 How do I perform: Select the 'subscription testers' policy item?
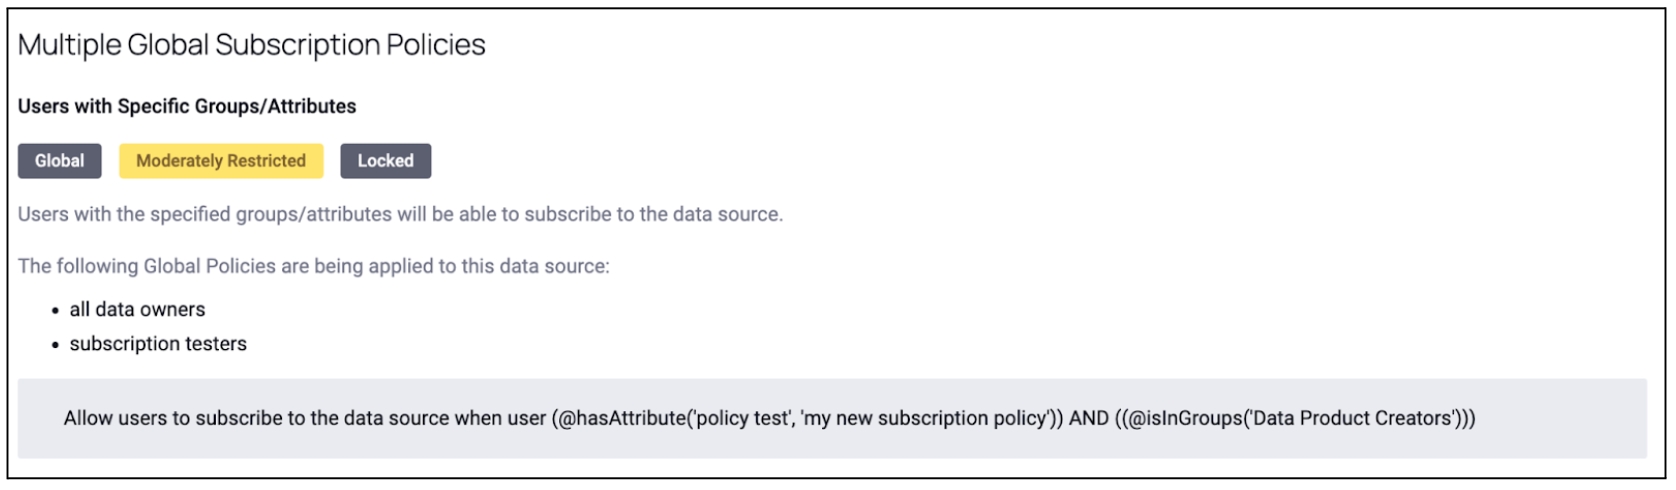158,344
